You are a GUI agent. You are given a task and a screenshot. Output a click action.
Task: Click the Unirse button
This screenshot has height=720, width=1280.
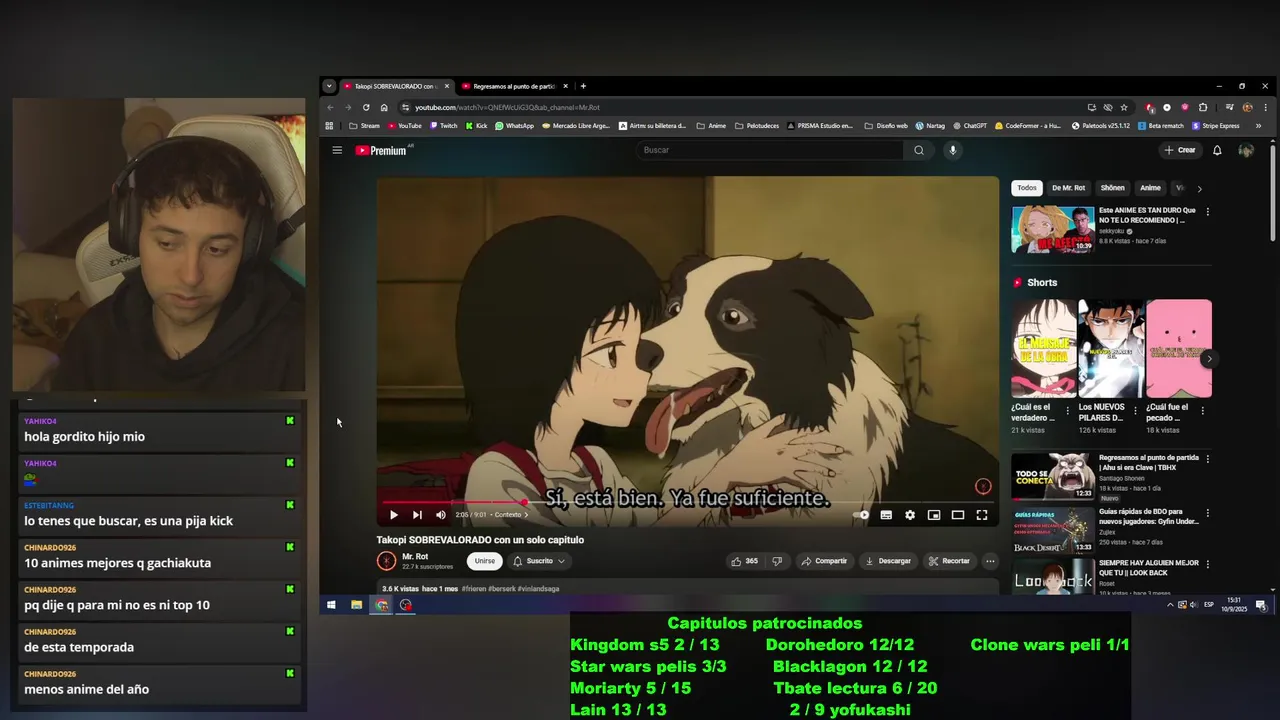pos(485,561)
